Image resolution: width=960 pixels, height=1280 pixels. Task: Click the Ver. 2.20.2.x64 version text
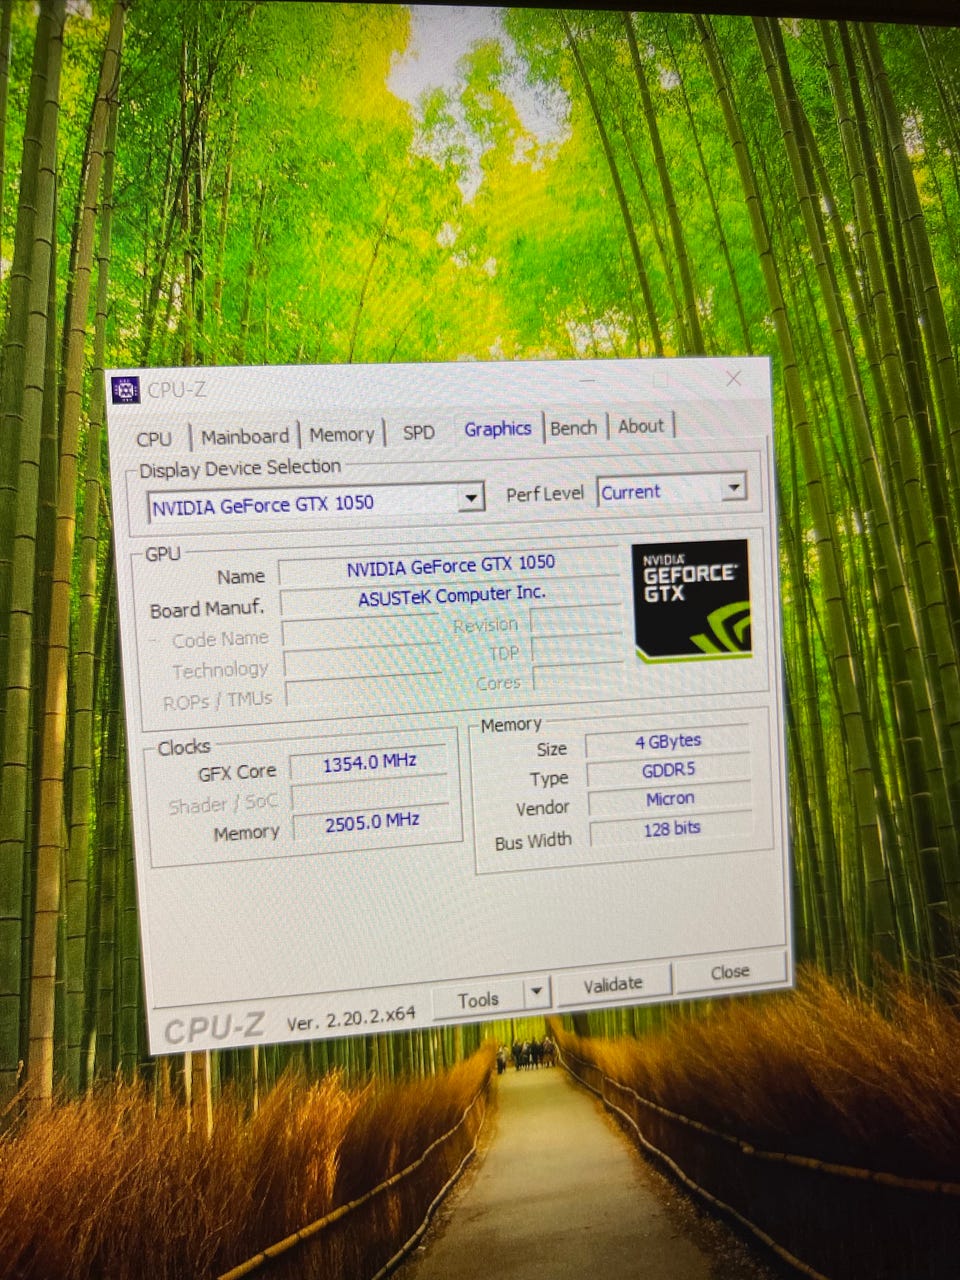[x=350, y=1019]
